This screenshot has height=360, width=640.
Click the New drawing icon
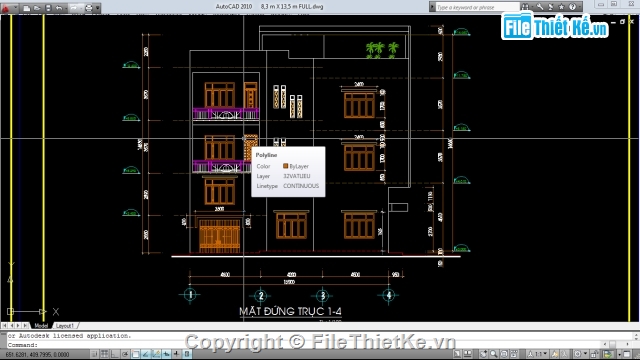(x=27, y=8)
